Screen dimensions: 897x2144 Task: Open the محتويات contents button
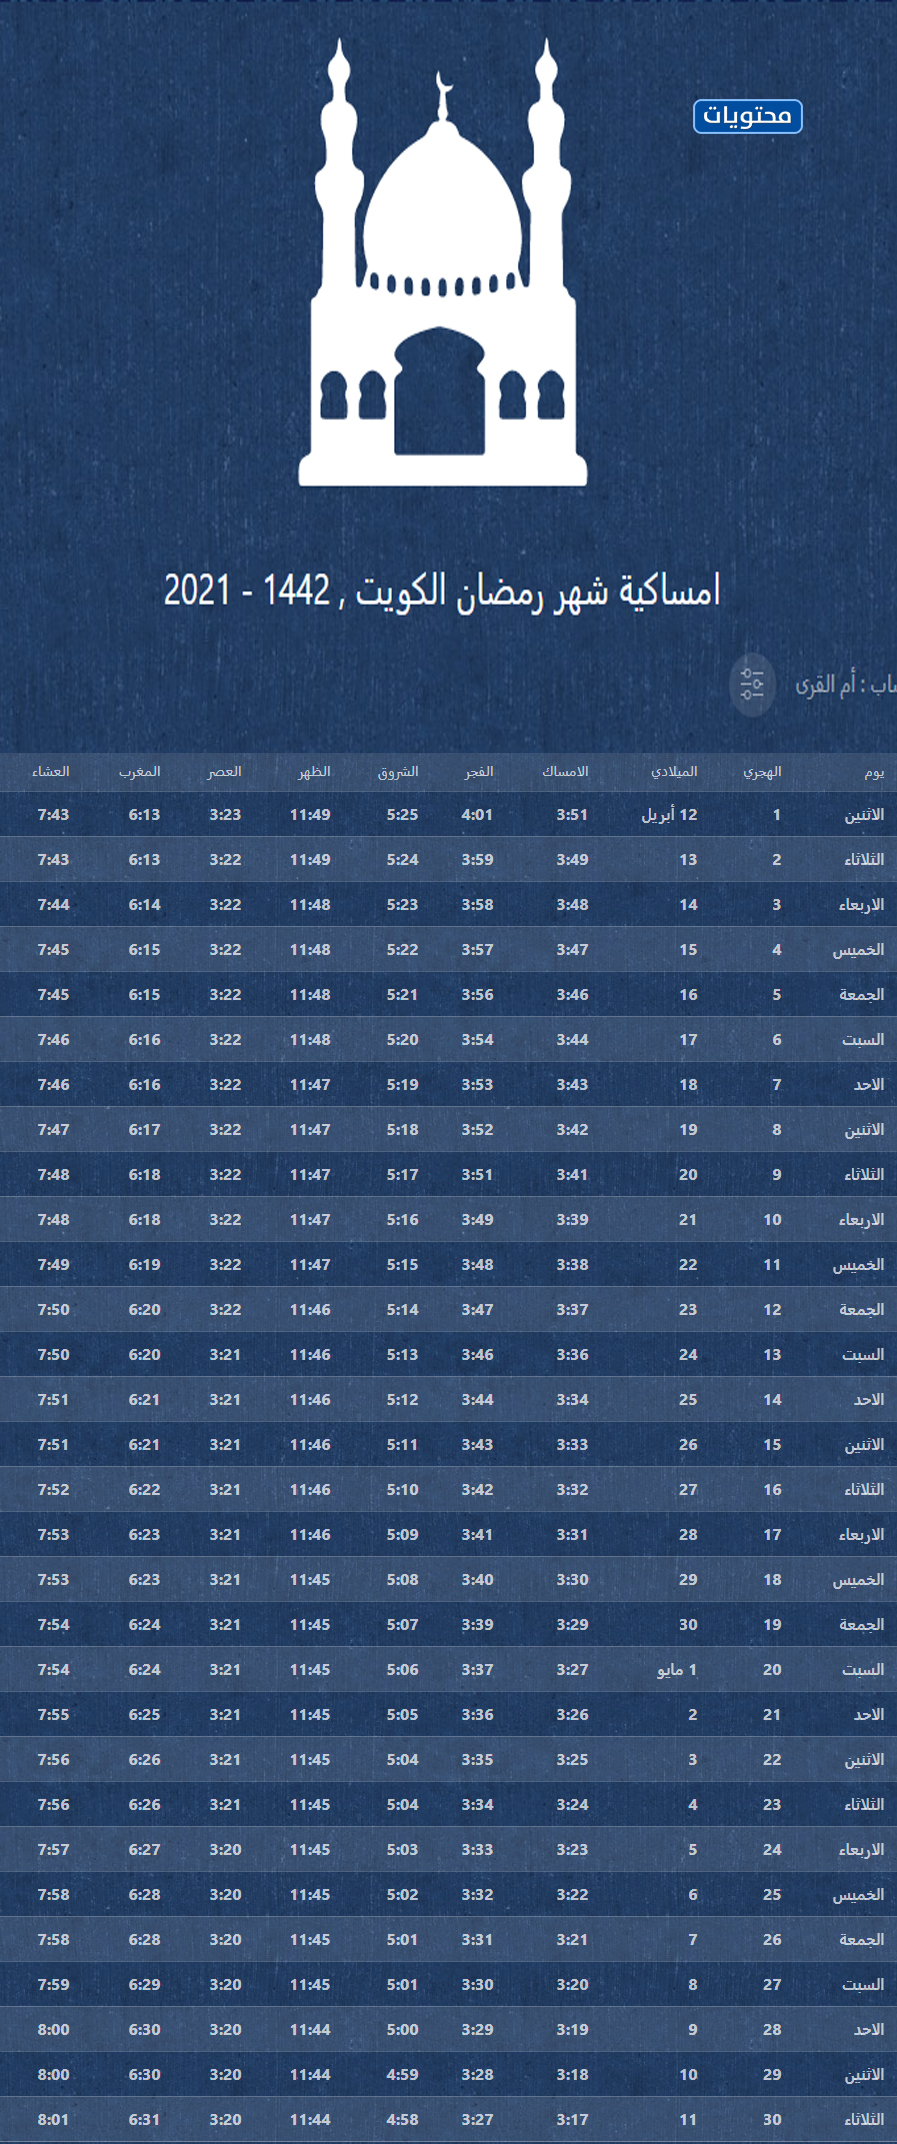(x=747, y=116)
